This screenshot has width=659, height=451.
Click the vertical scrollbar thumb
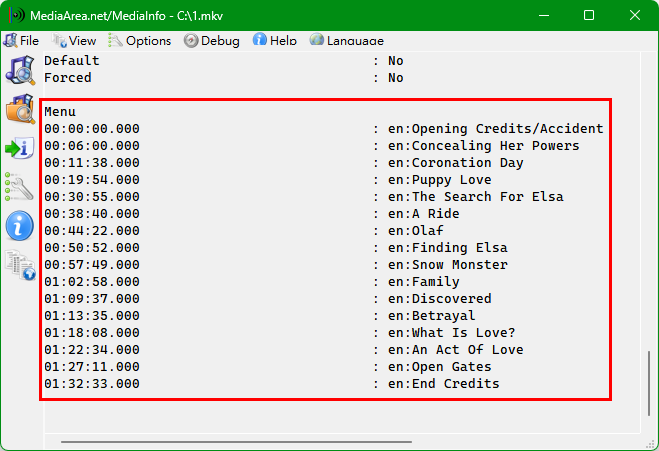click(x=649, y=383)
